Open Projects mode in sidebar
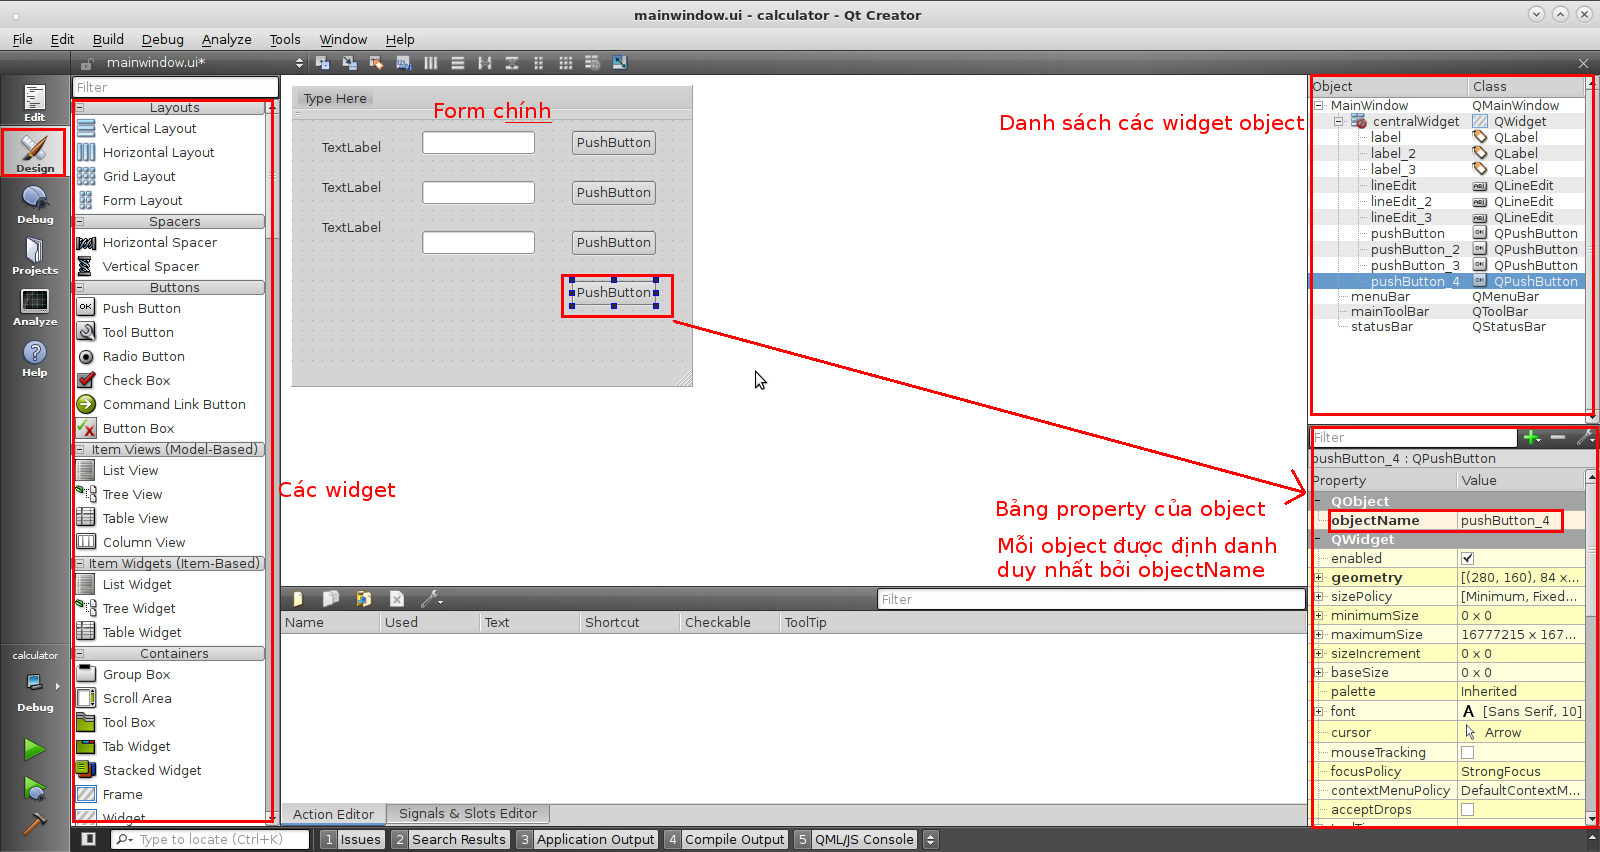 coord(35,255)
